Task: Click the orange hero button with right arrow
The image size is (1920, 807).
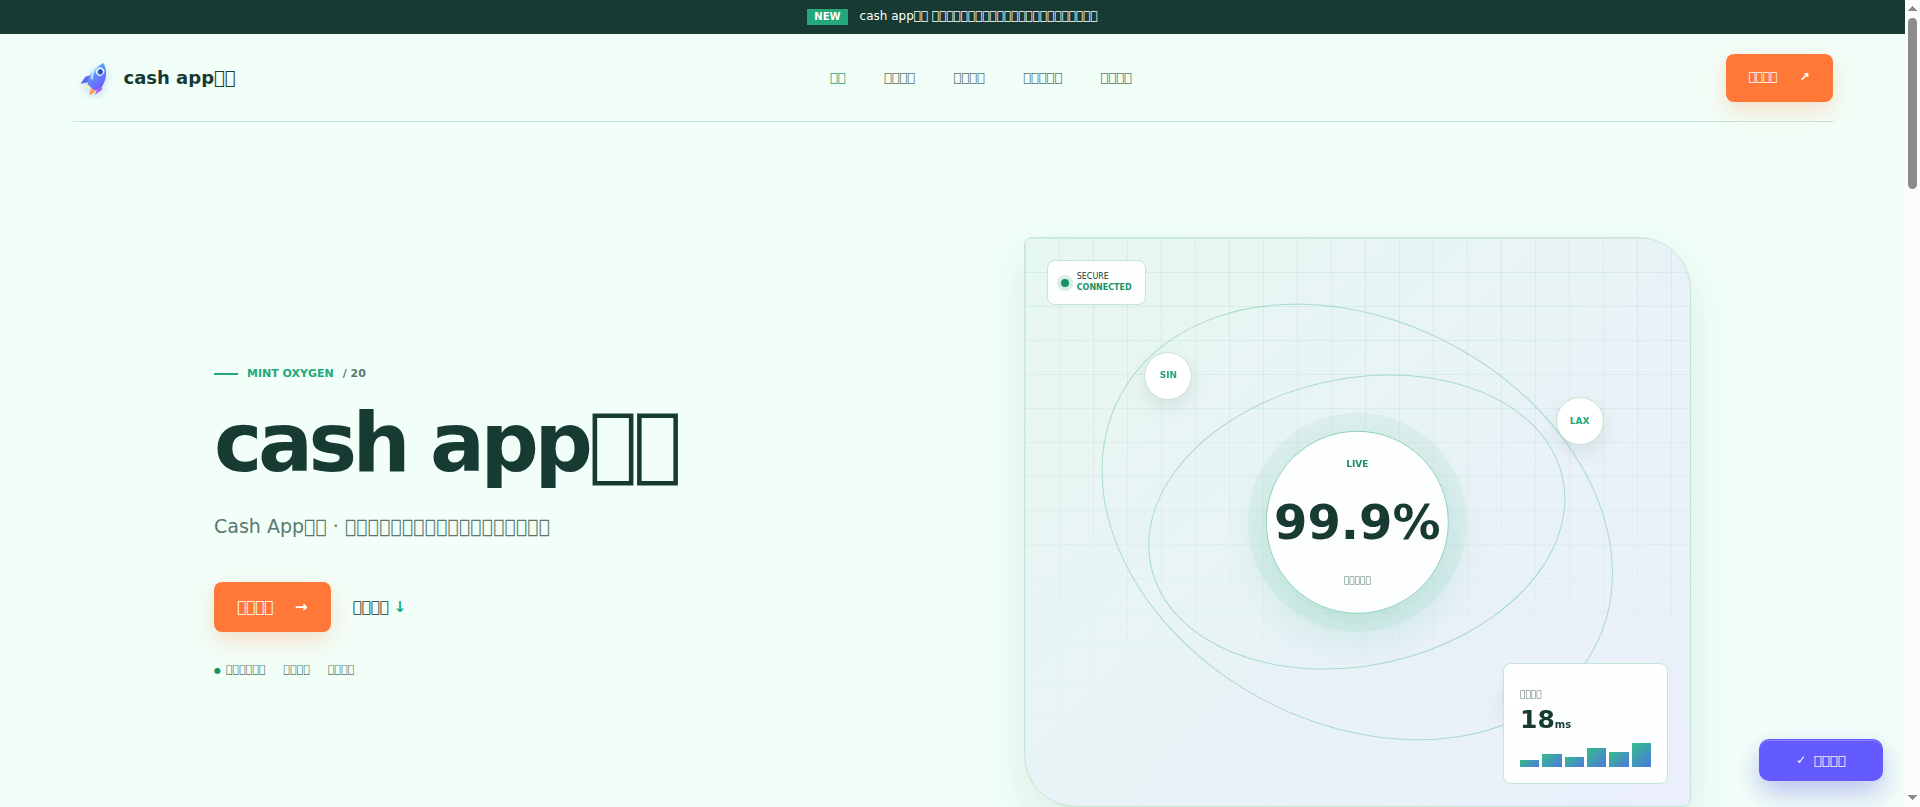Action: tap(272, 607)
